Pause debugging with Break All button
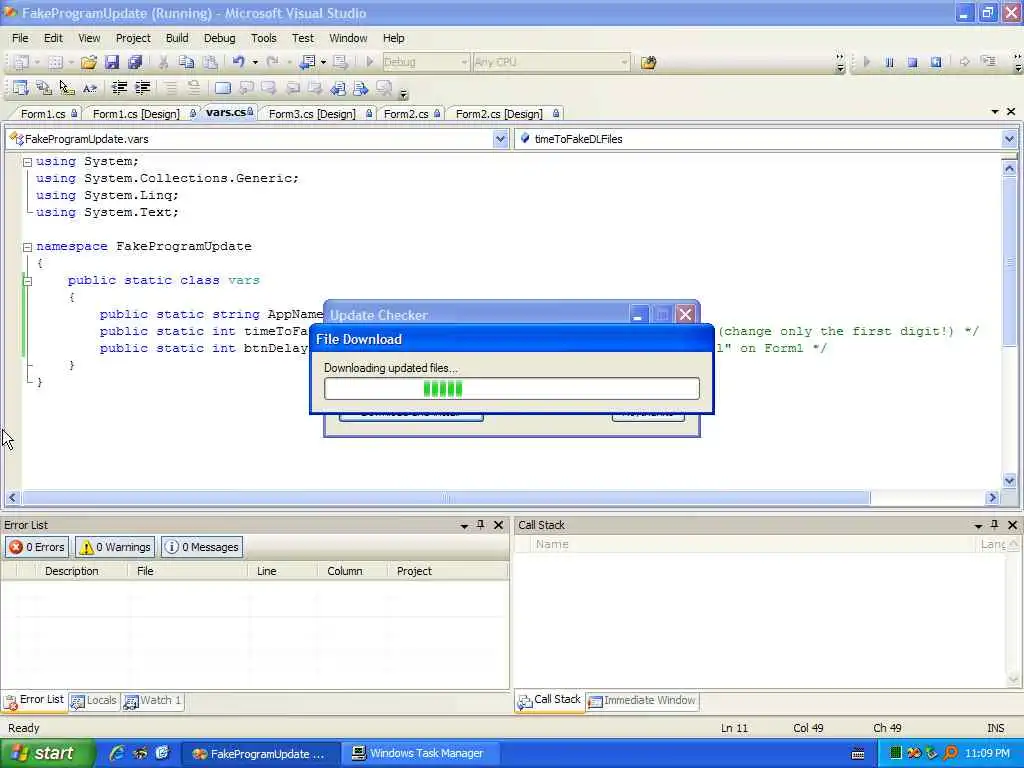 click(889, 62)
